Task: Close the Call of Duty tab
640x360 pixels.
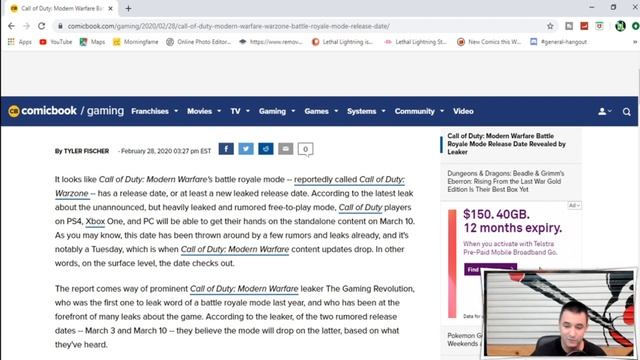Action: pos(110,8)
